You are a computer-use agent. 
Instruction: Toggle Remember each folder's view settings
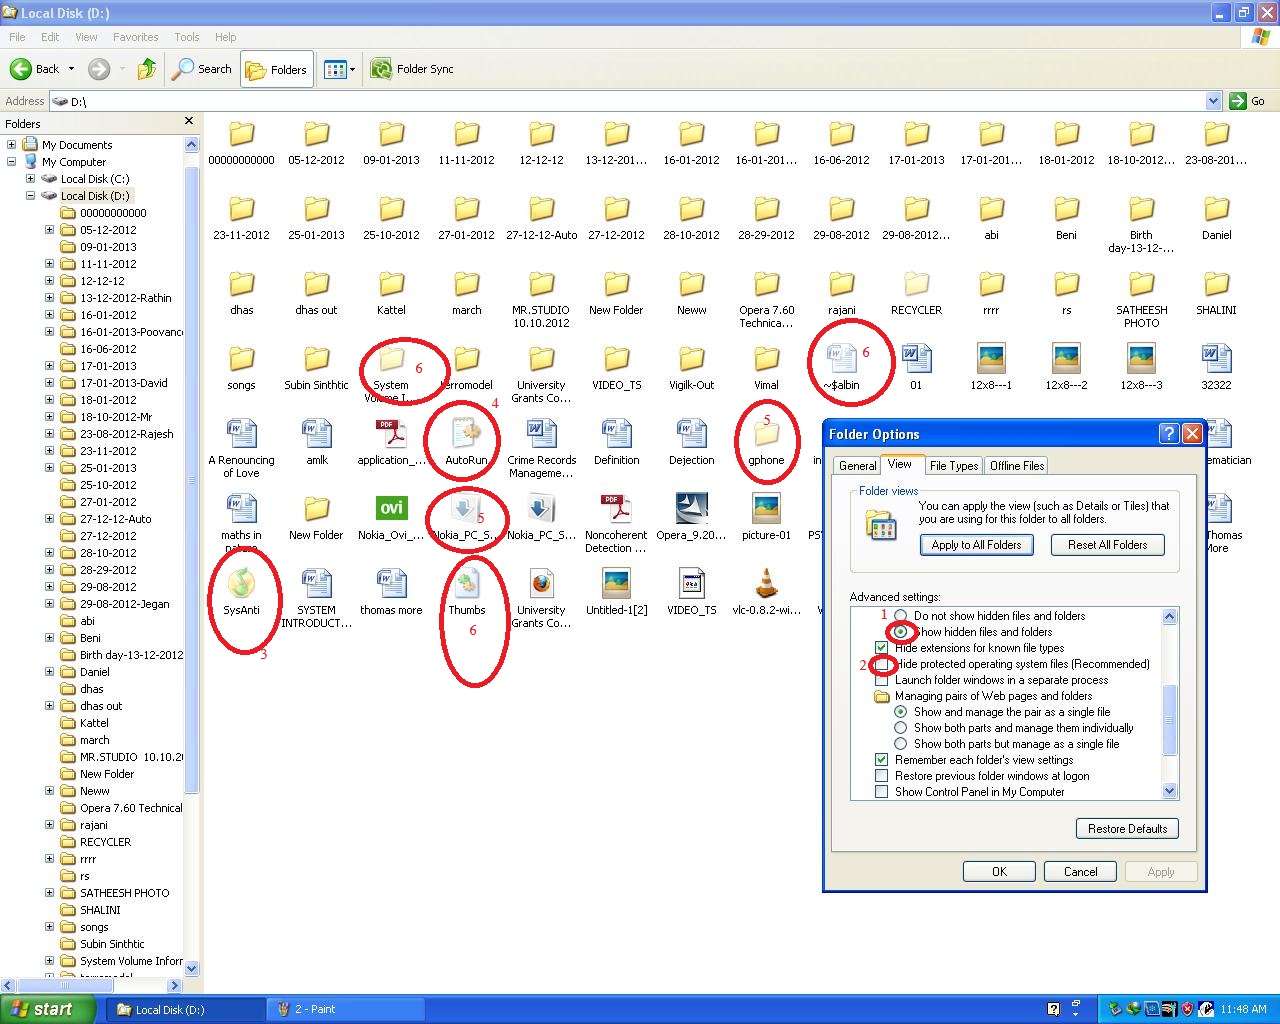pyautogui.click(x=881, y=760)
